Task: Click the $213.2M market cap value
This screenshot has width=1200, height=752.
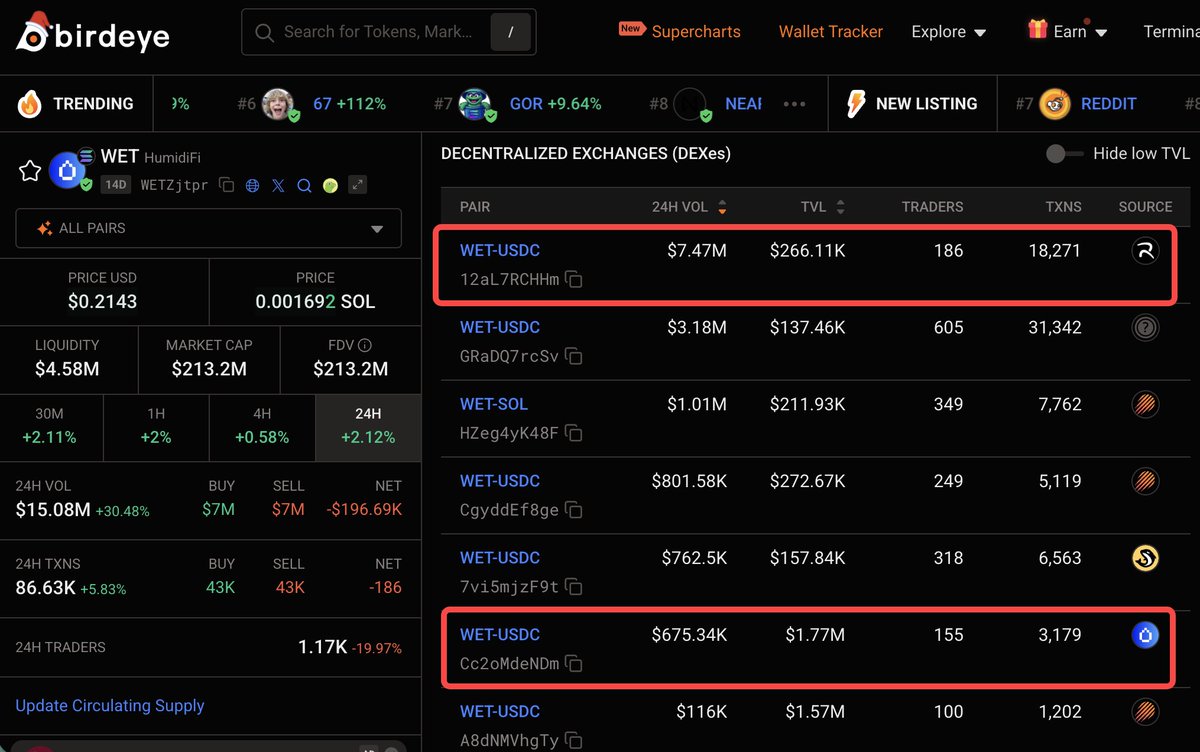Action: pos(209,369)
